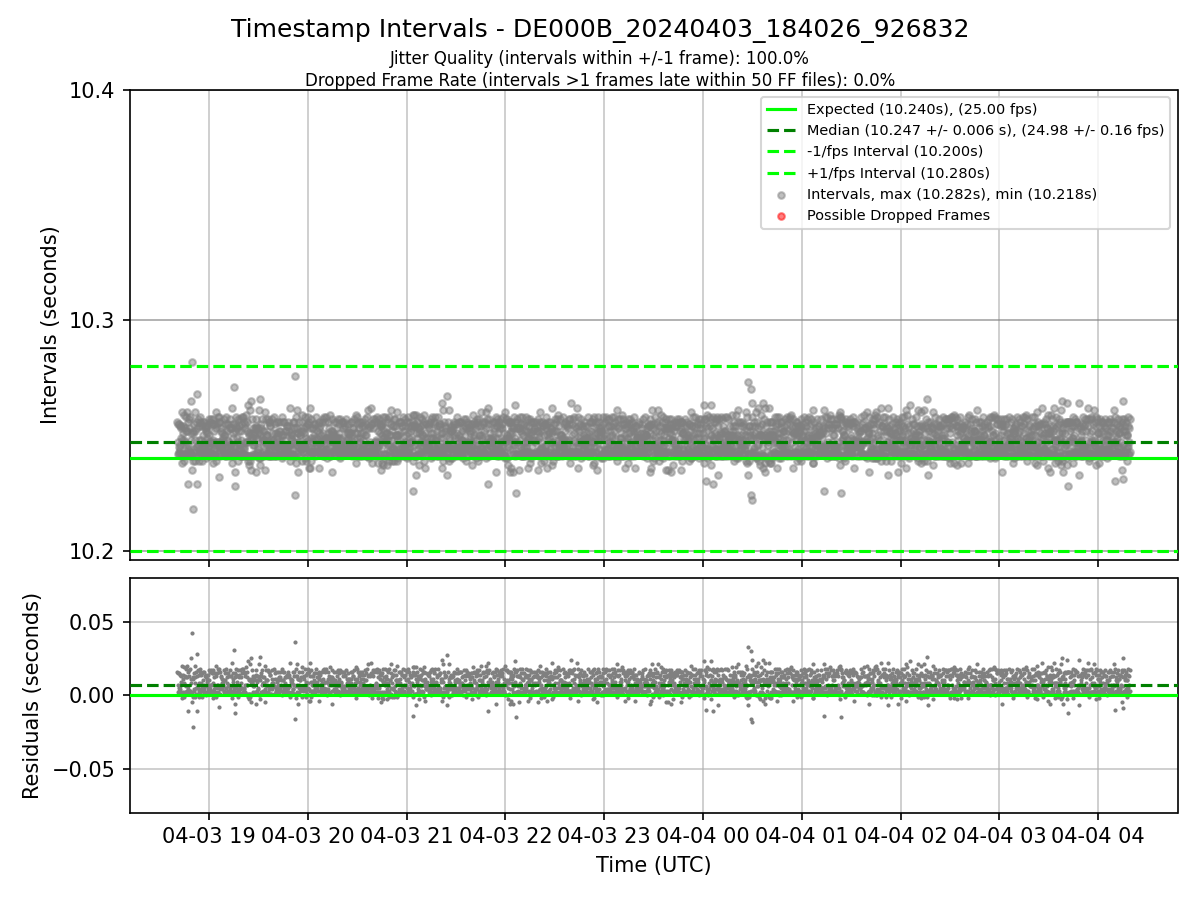Image resolution: width=1200 pixels, height=900 pixels.
Task: Click the legend entry 'Expected (10.240s), (25.00 fps)'
Action: tap(922, 109)
